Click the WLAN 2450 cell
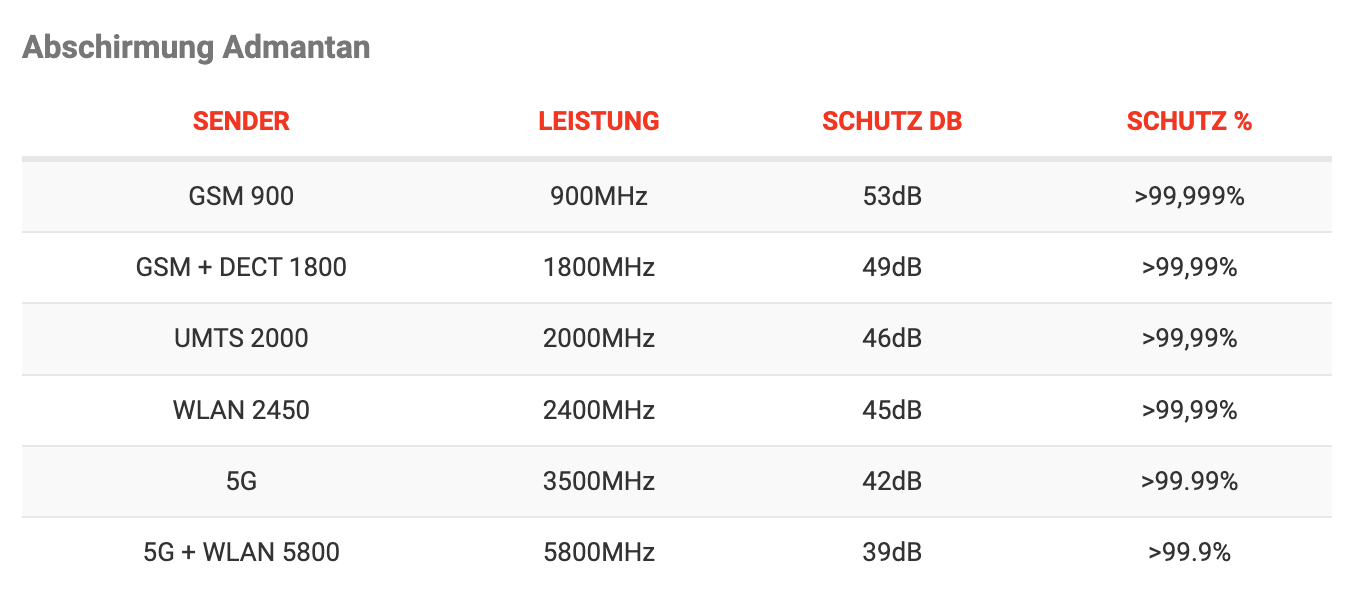The height and width of the screenshot is (616, 1352). coord(241,410)
